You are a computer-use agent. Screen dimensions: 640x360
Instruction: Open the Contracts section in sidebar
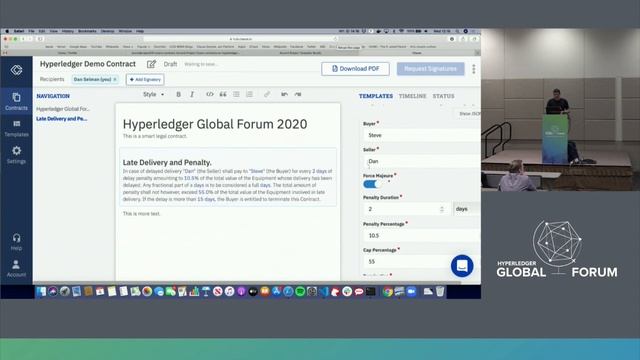pyautogui.click(x=16, y=101)
